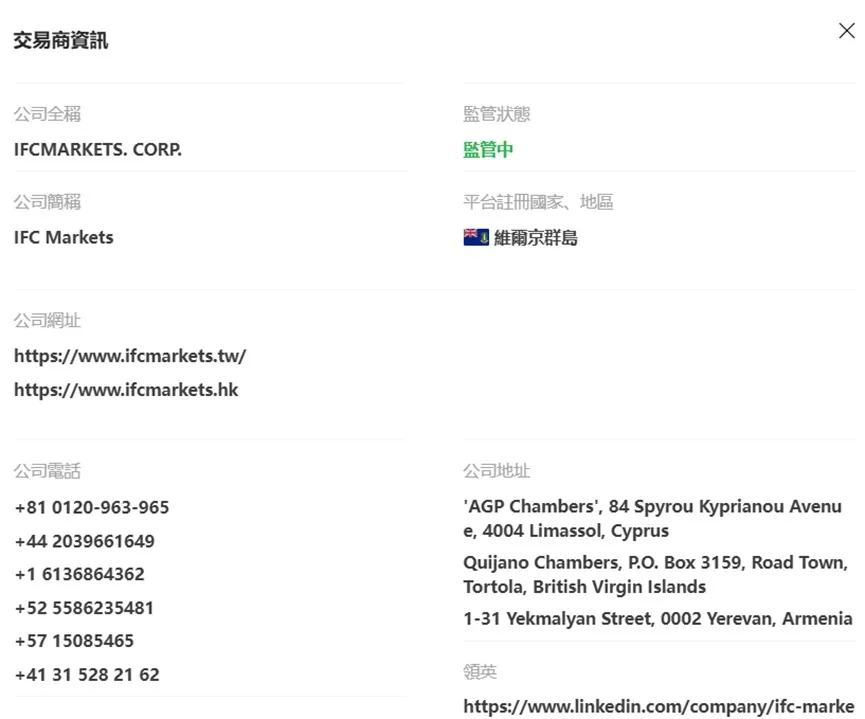Image resolution: width=865 pixels, height=719 pixels.
Task: Click the Yekmalyan Street Yerevan address
Action: (x=658, y=619)
